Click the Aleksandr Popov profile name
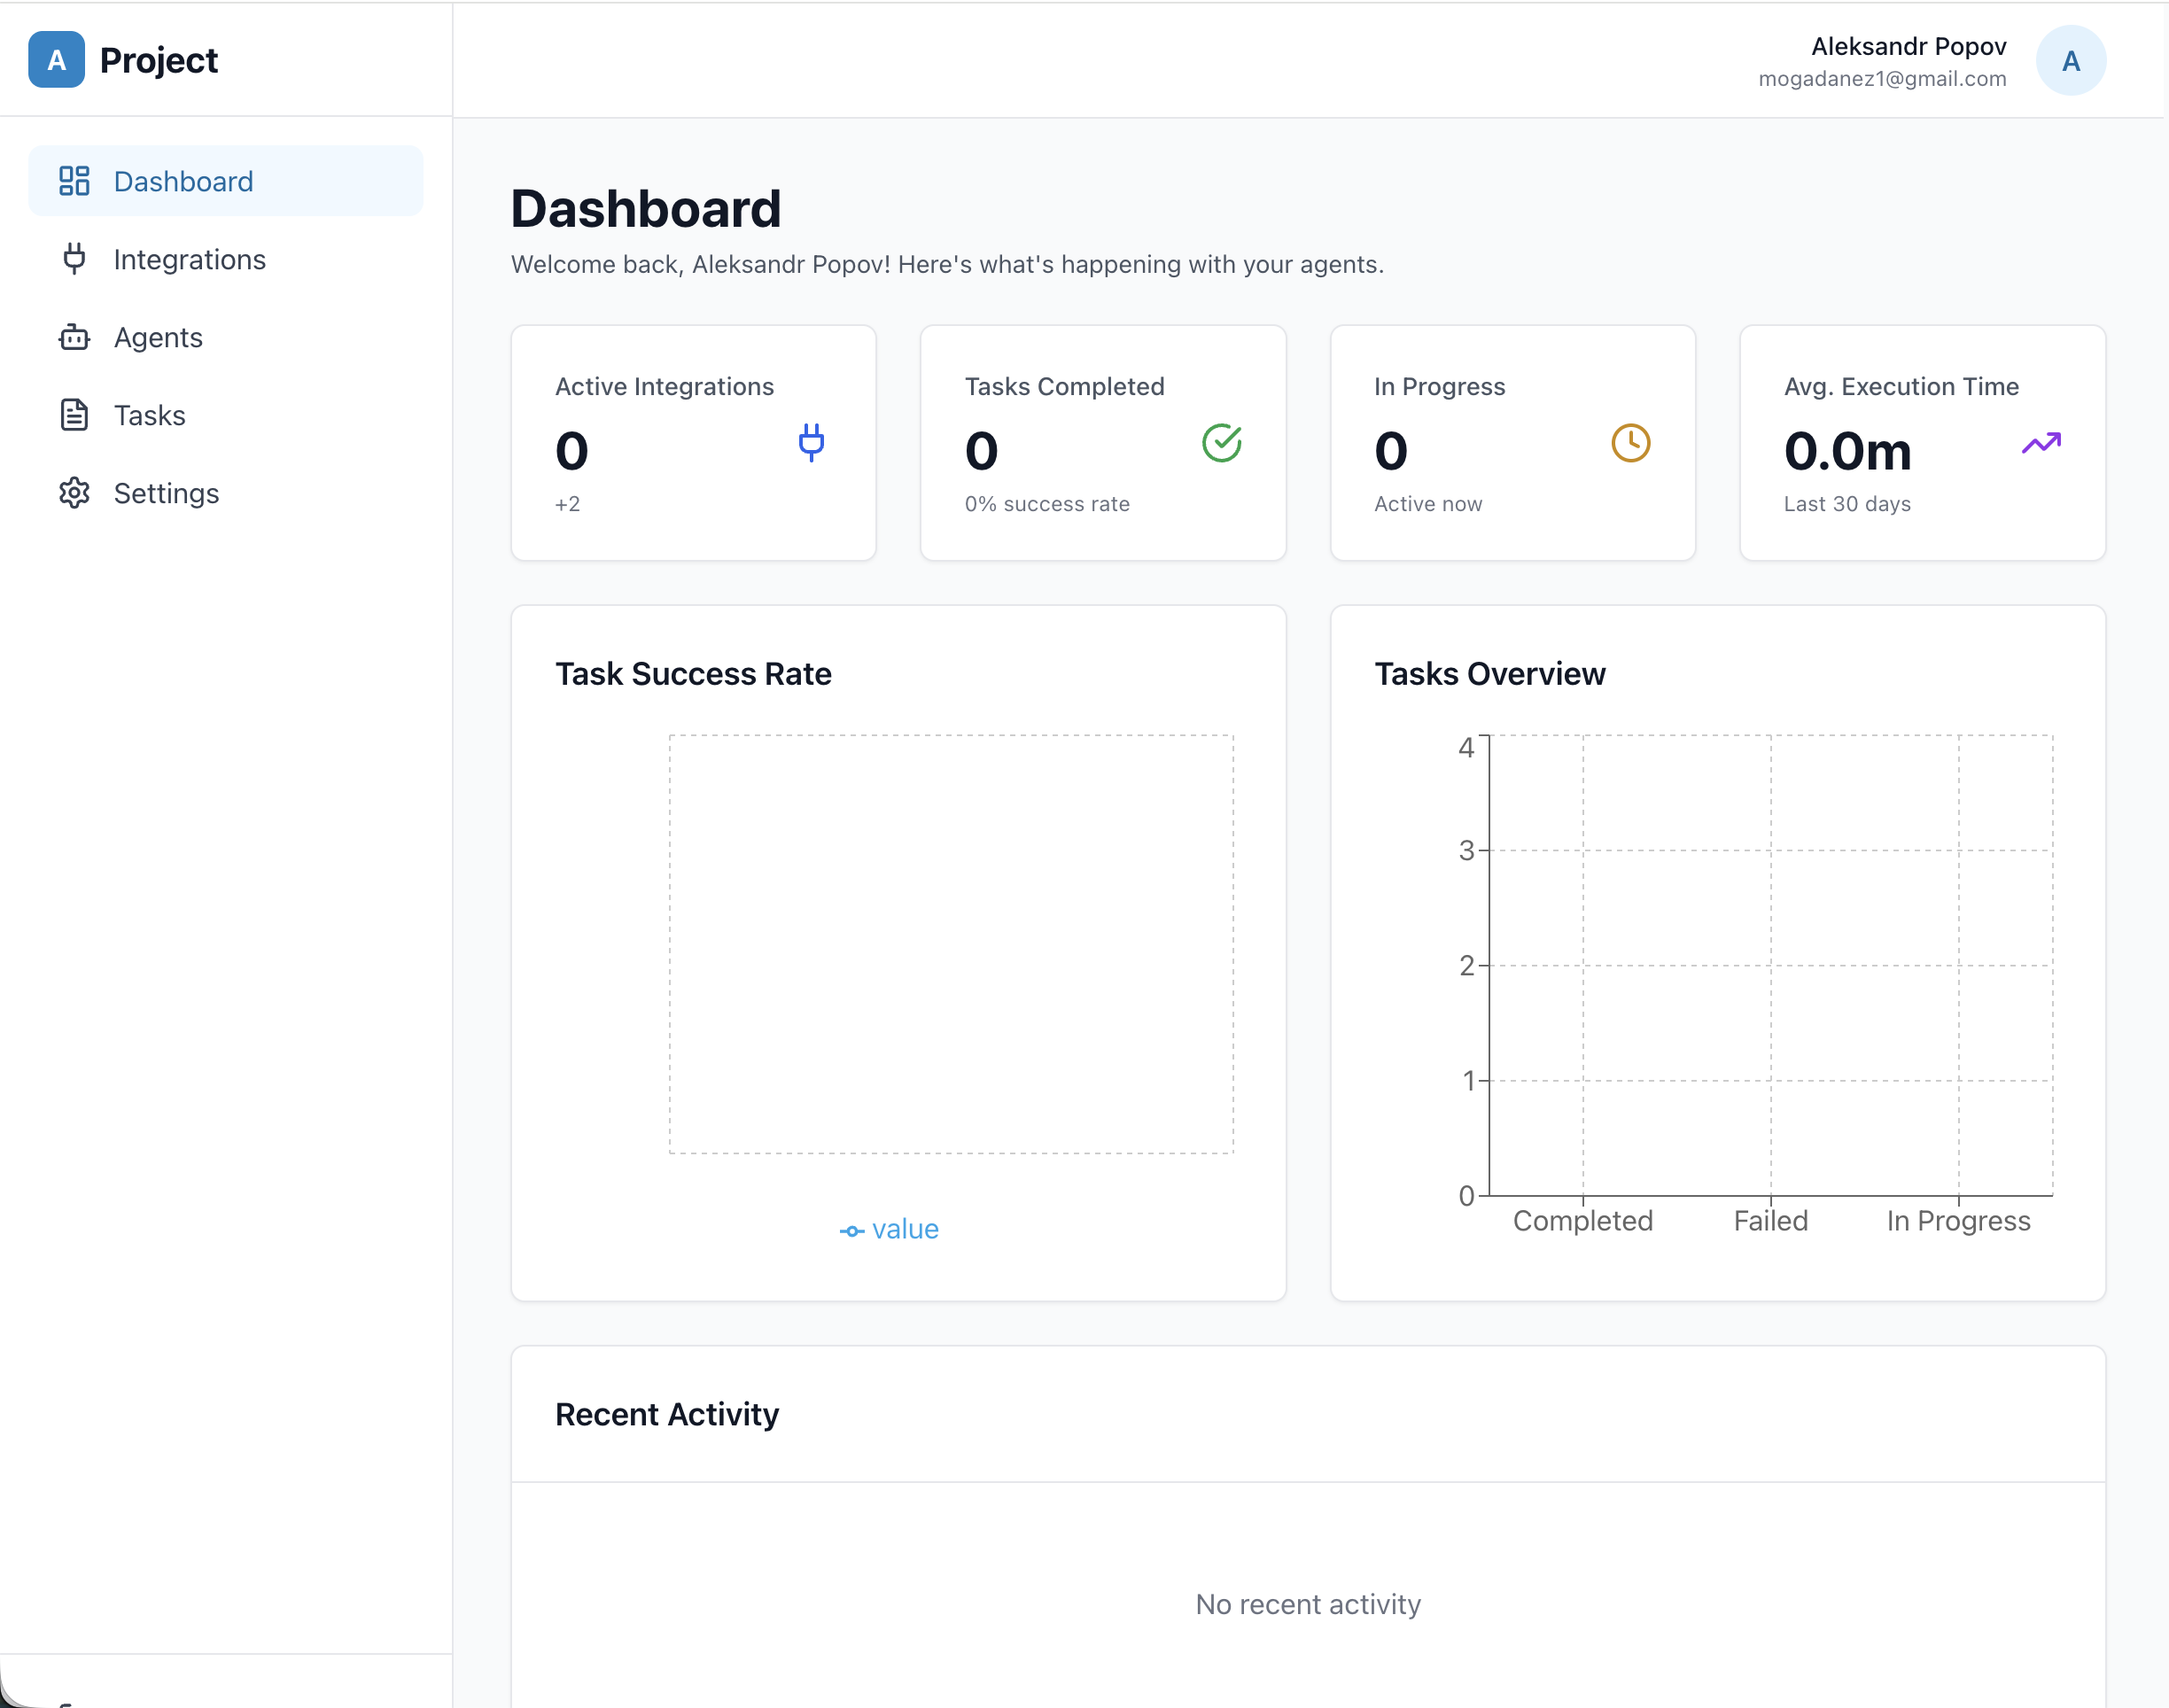The height and width of the screenshot is (1708, 2169). click(1908, 47)
